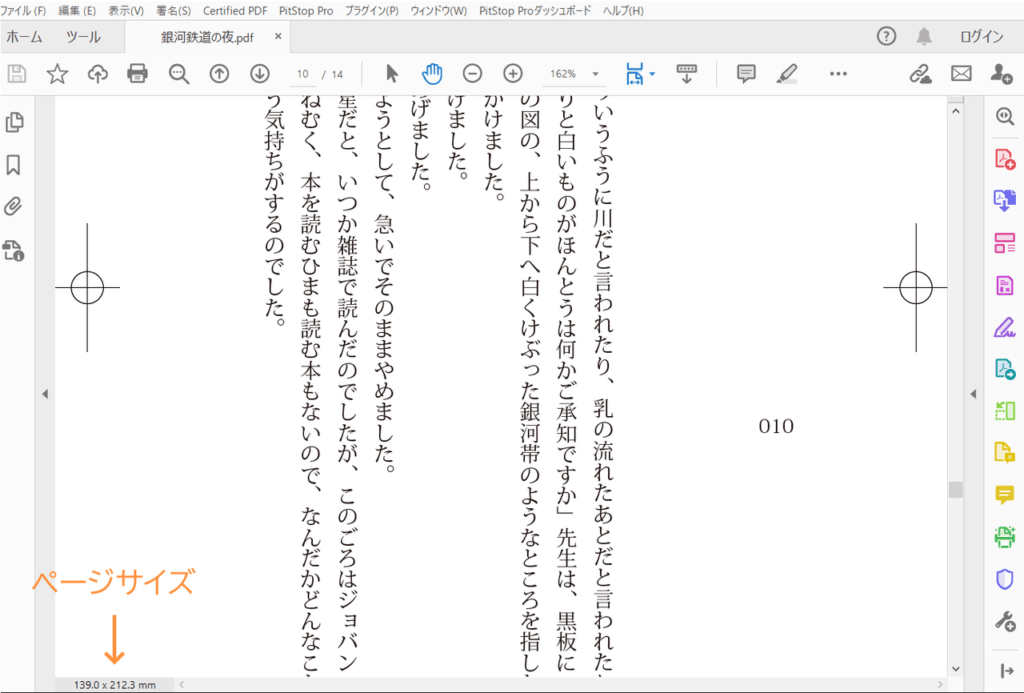Click the print icon in toolbar

pos(138,73)
